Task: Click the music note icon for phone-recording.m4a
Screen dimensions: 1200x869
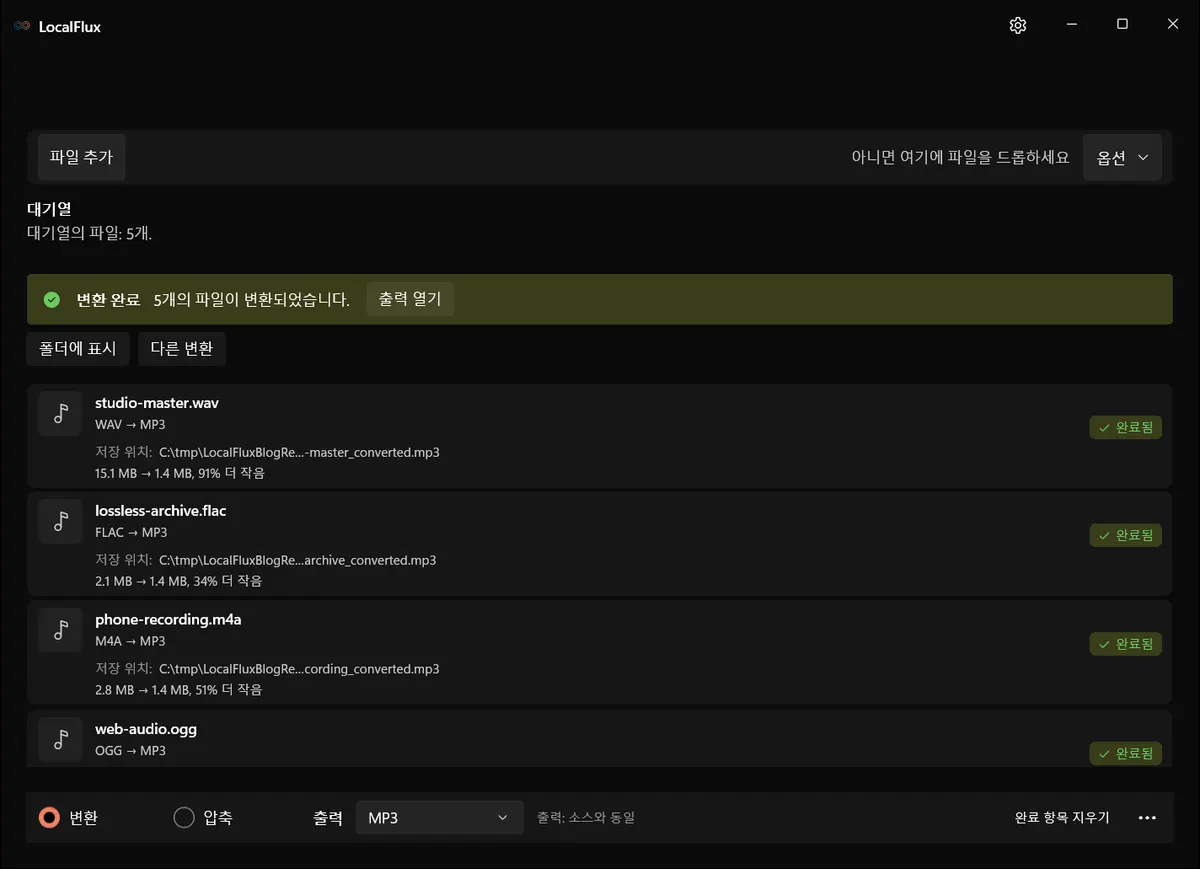Action: [60, 630]
